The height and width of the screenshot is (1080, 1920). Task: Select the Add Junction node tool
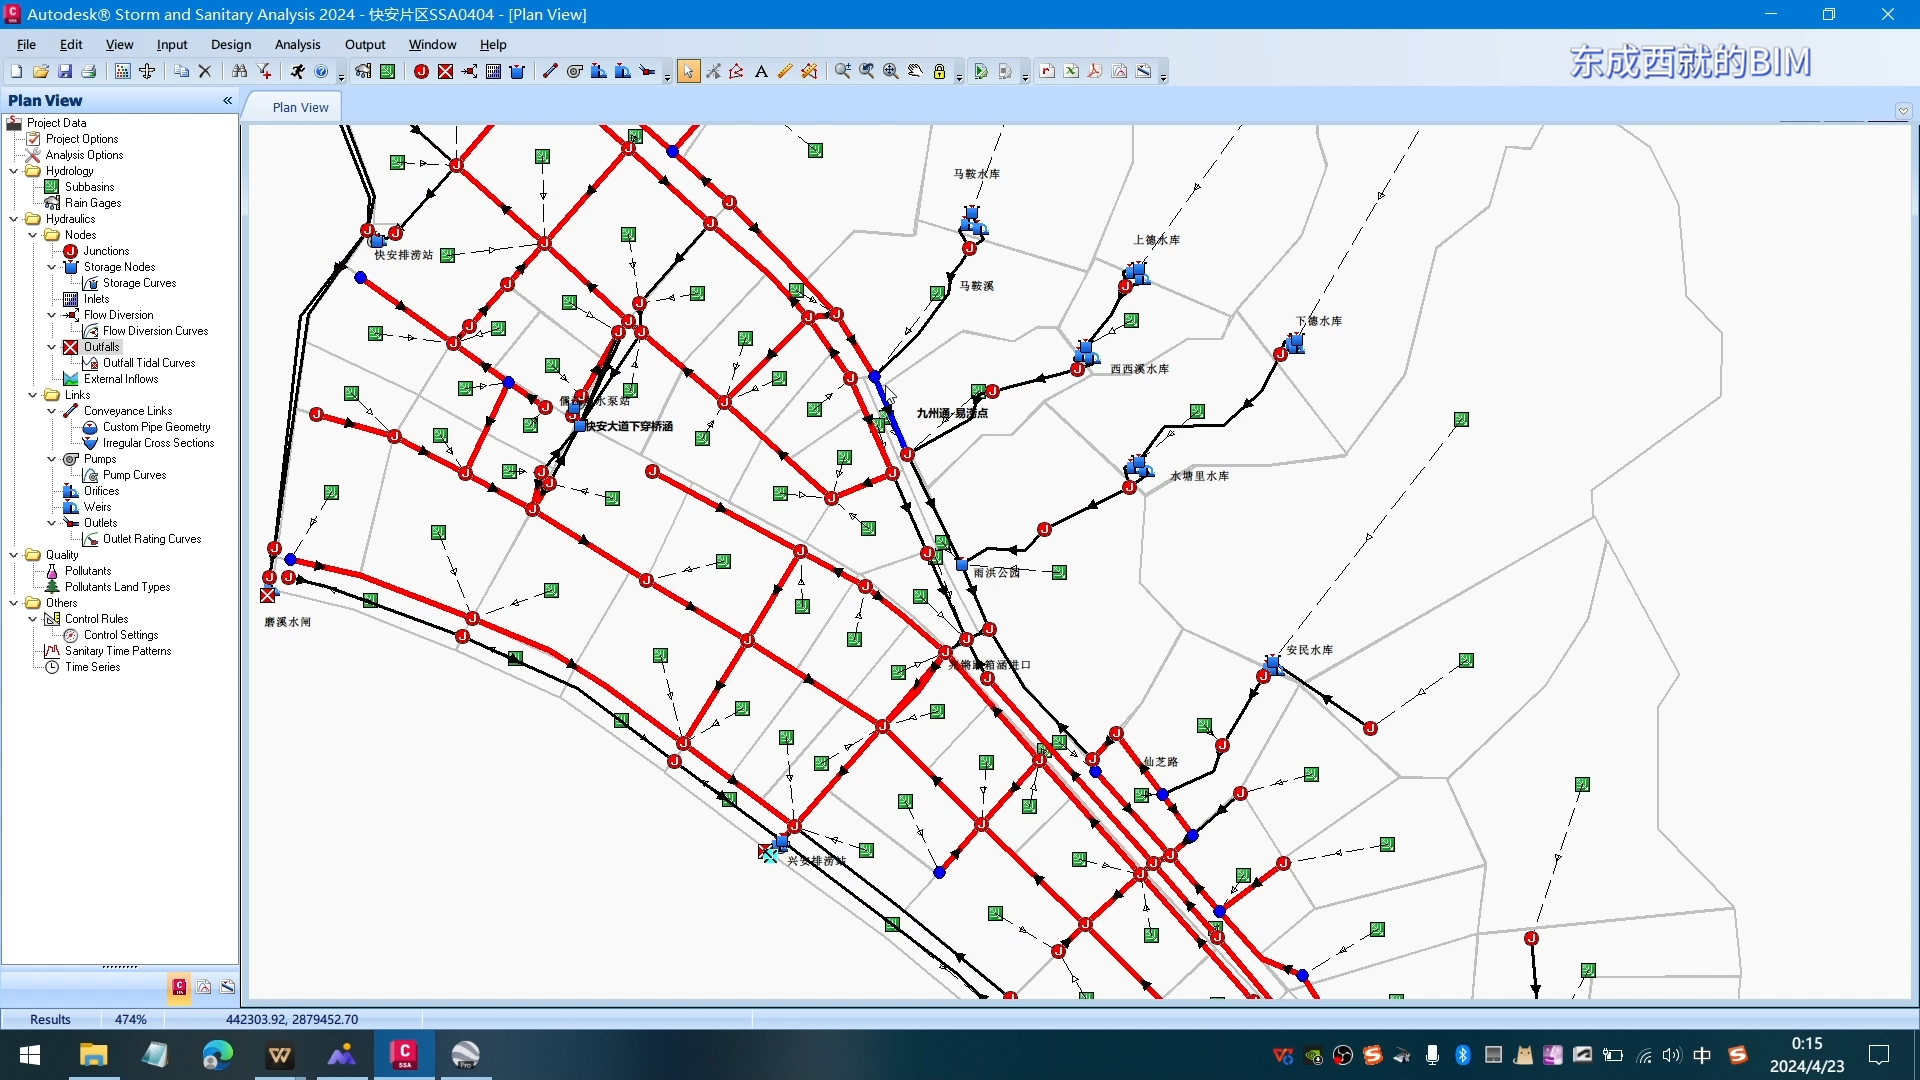coord(421,71)
